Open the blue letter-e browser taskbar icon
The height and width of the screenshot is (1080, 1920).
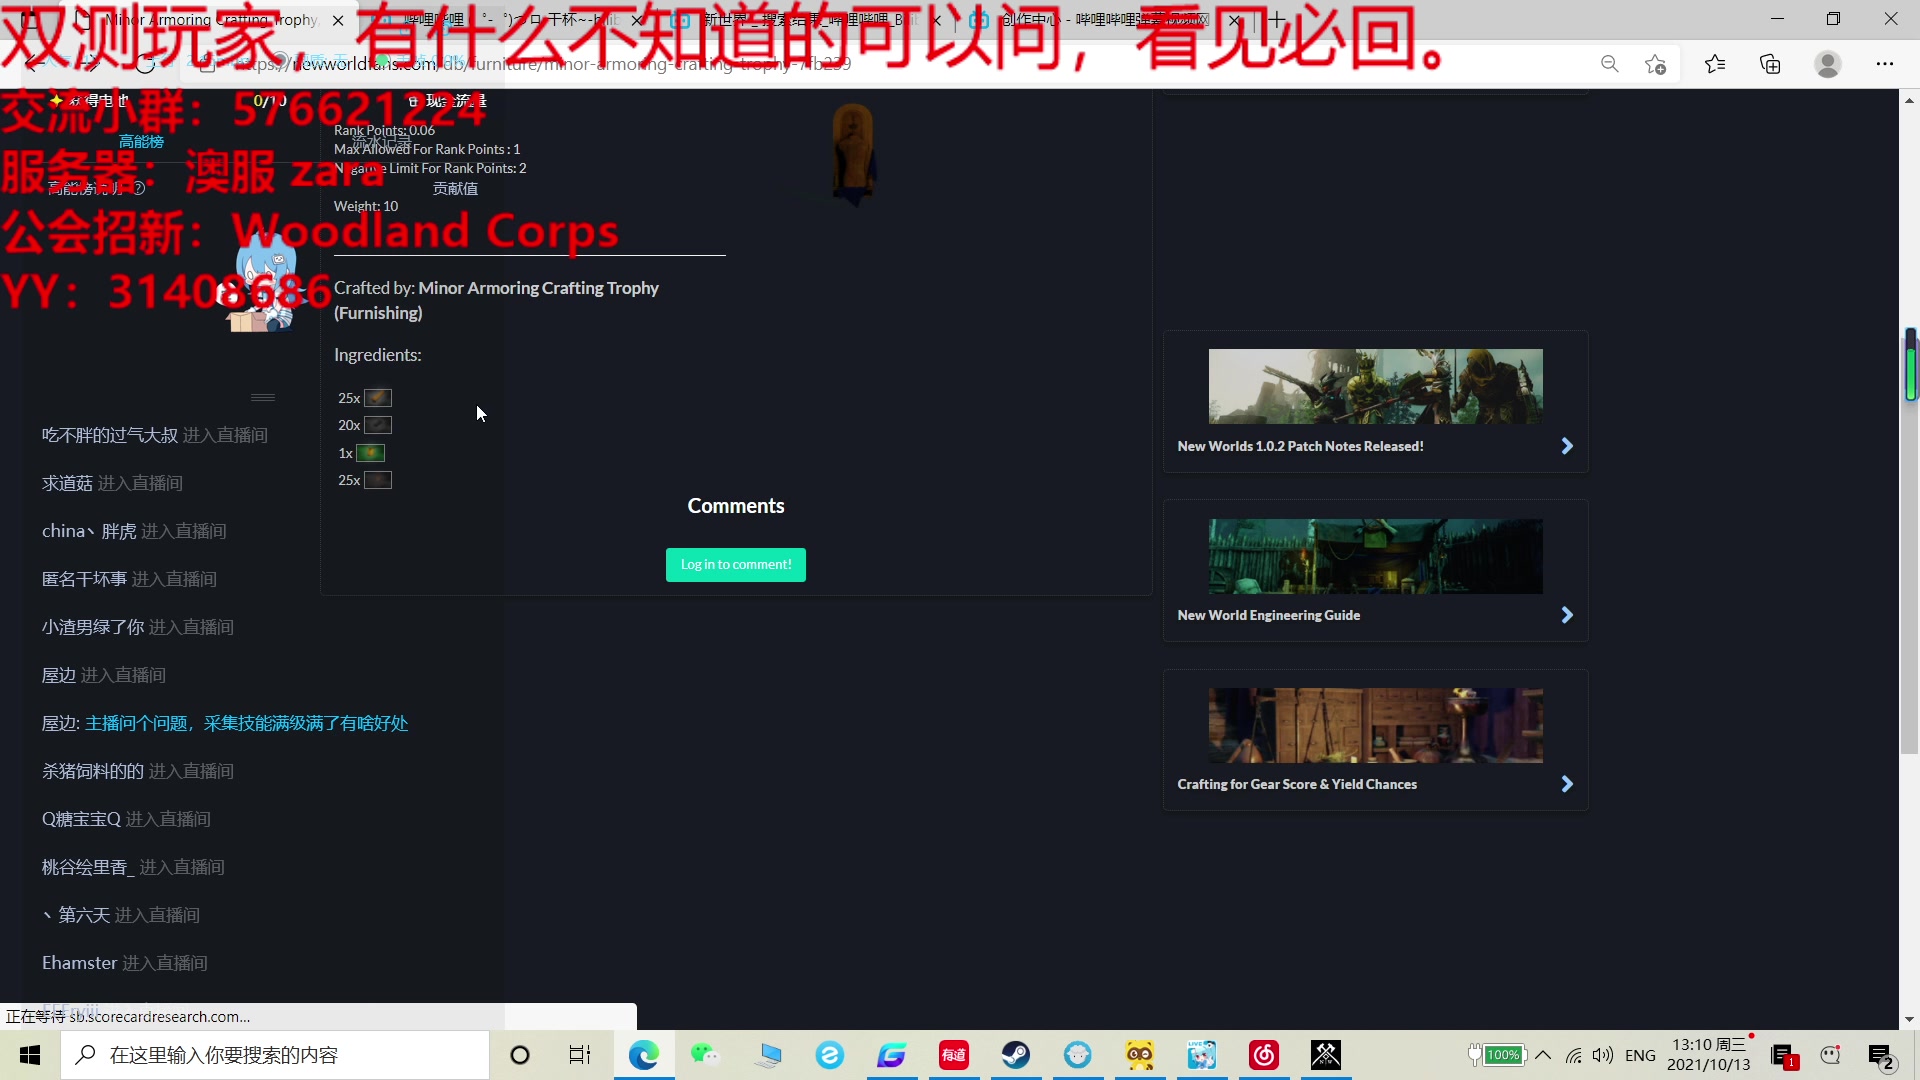[830, 1055]
